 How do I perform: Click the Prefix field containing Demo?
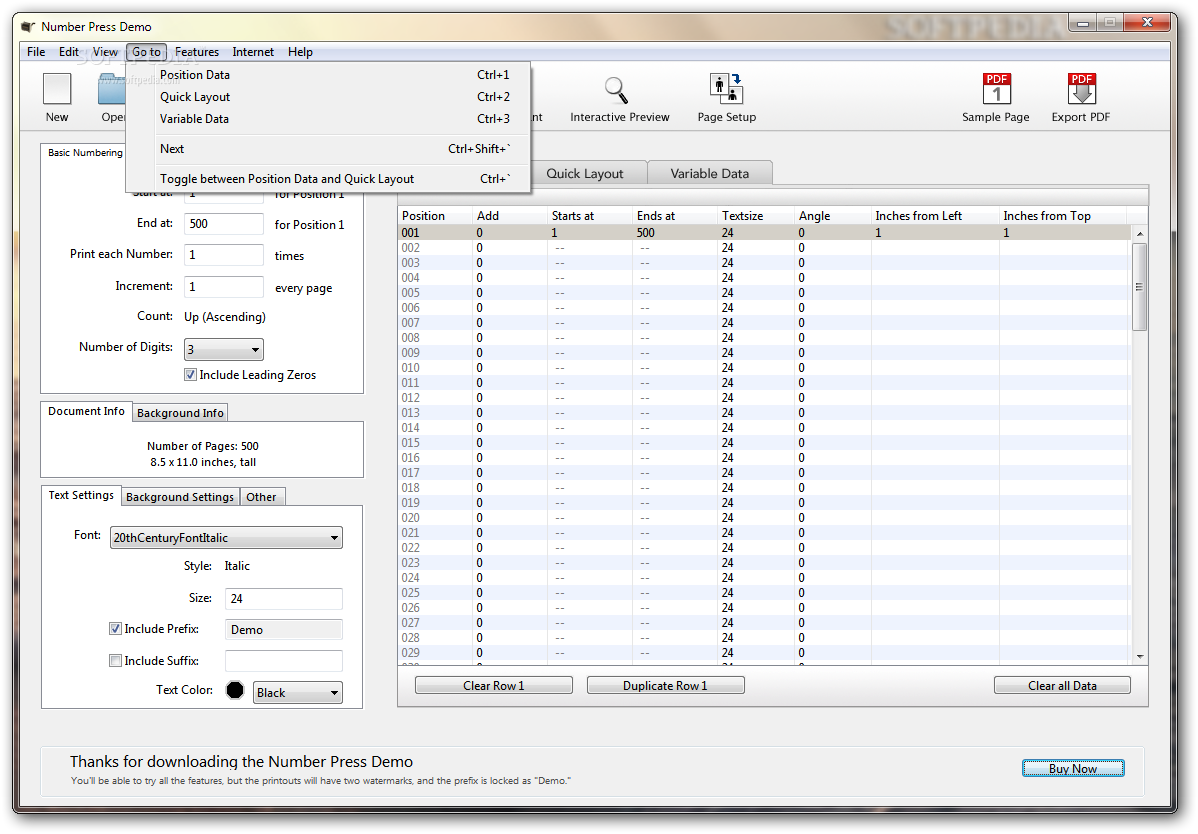(x=283, y=630)
